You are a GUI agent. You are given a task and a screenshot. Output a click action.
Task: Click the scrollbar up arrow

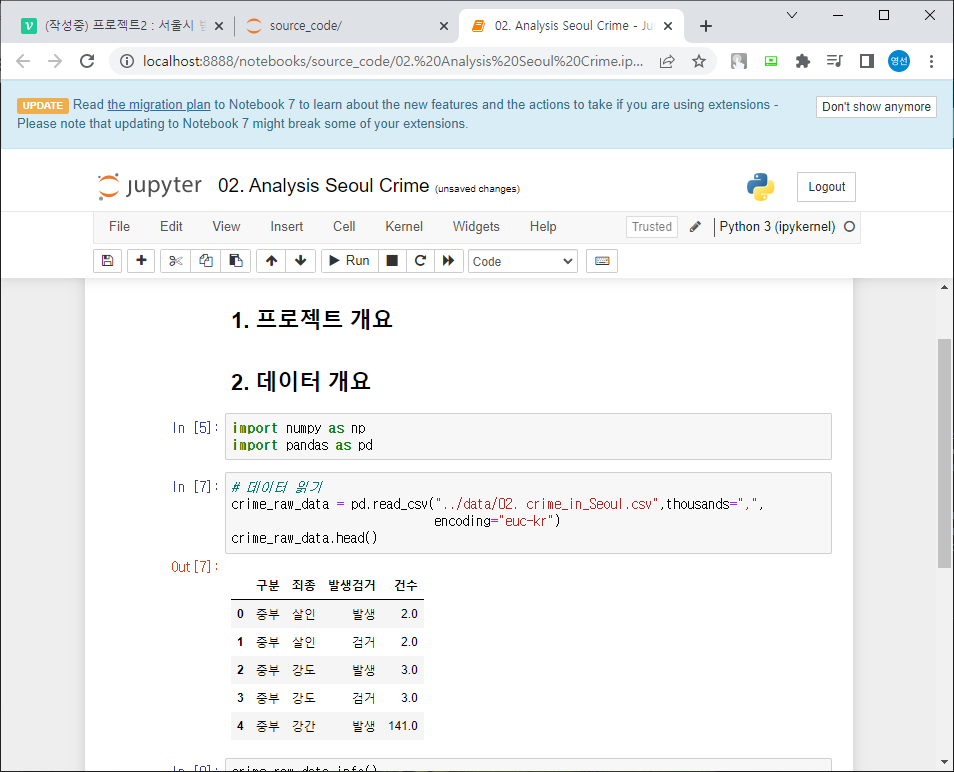(944, 287)
